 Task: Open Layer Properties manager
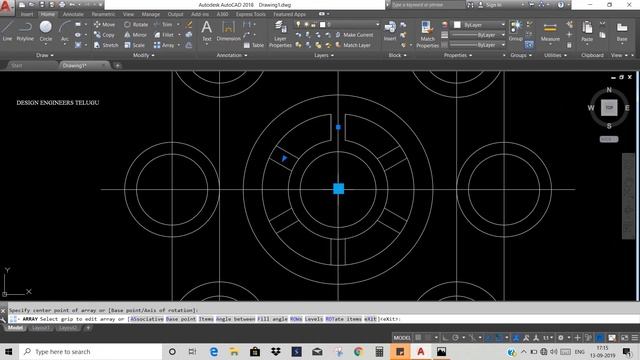point(280,34)
